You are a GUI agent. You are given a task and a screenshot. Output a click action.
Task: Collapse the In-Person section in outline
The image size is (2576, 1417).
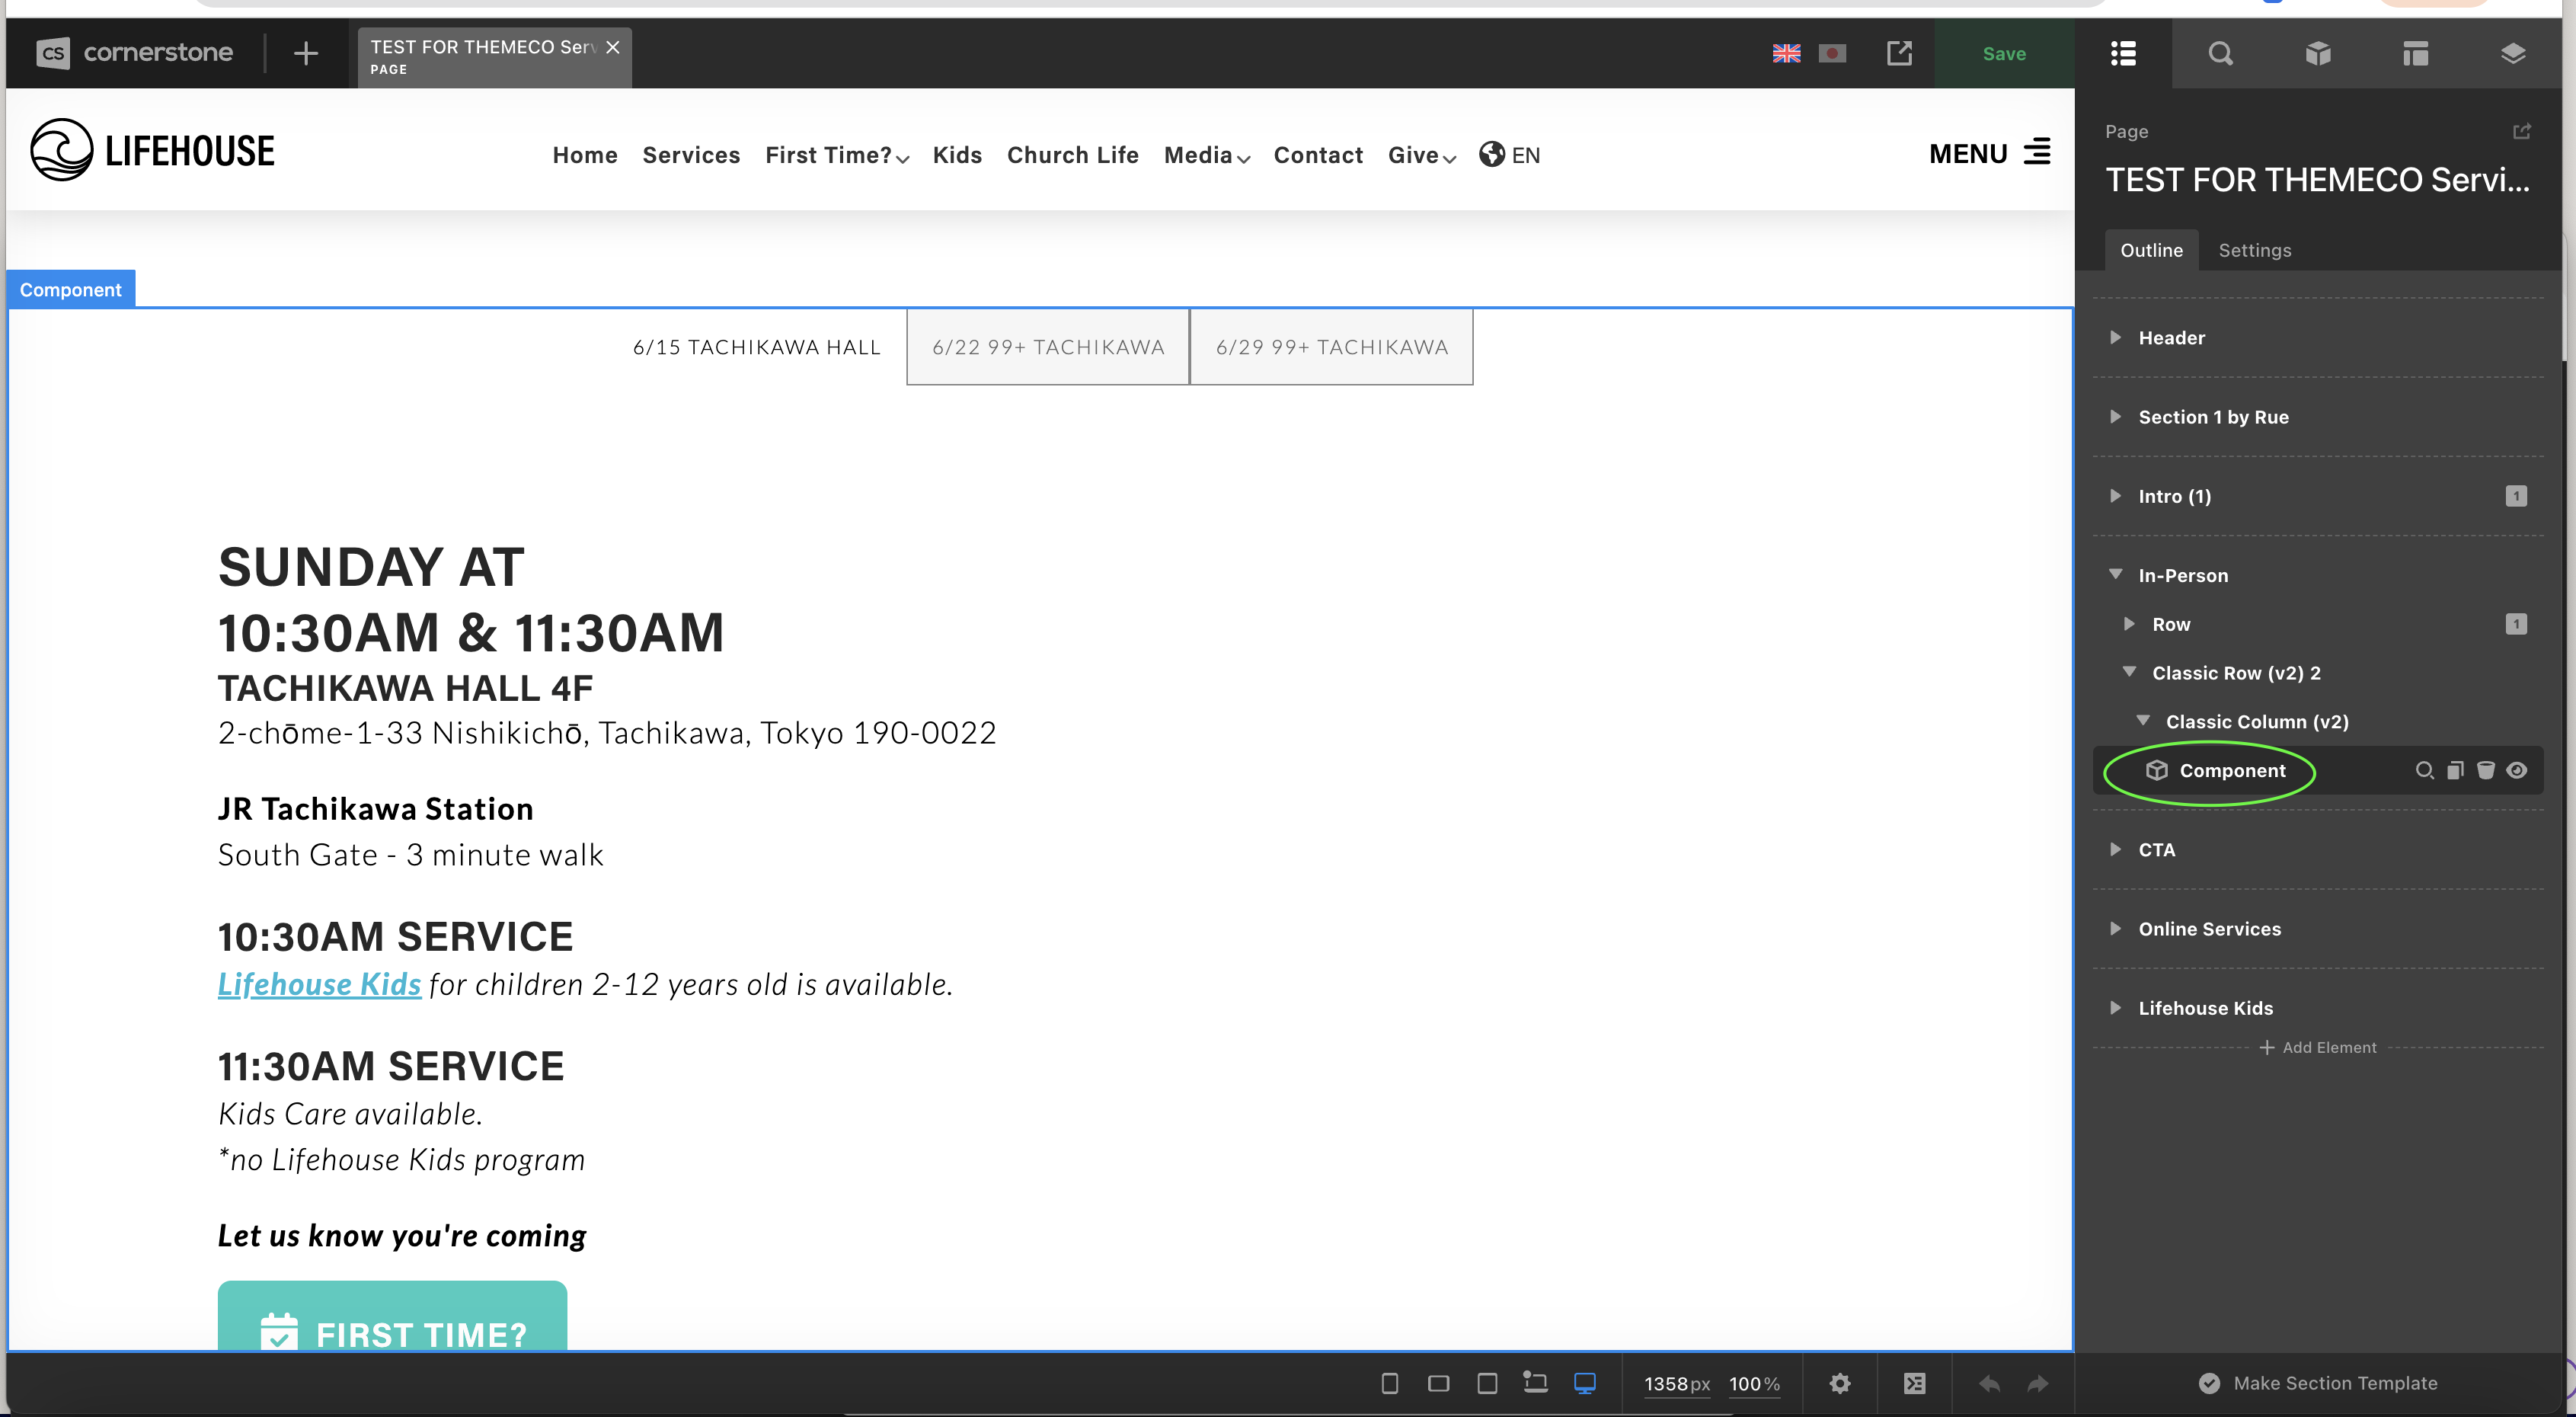click(x=2115, y=574)
